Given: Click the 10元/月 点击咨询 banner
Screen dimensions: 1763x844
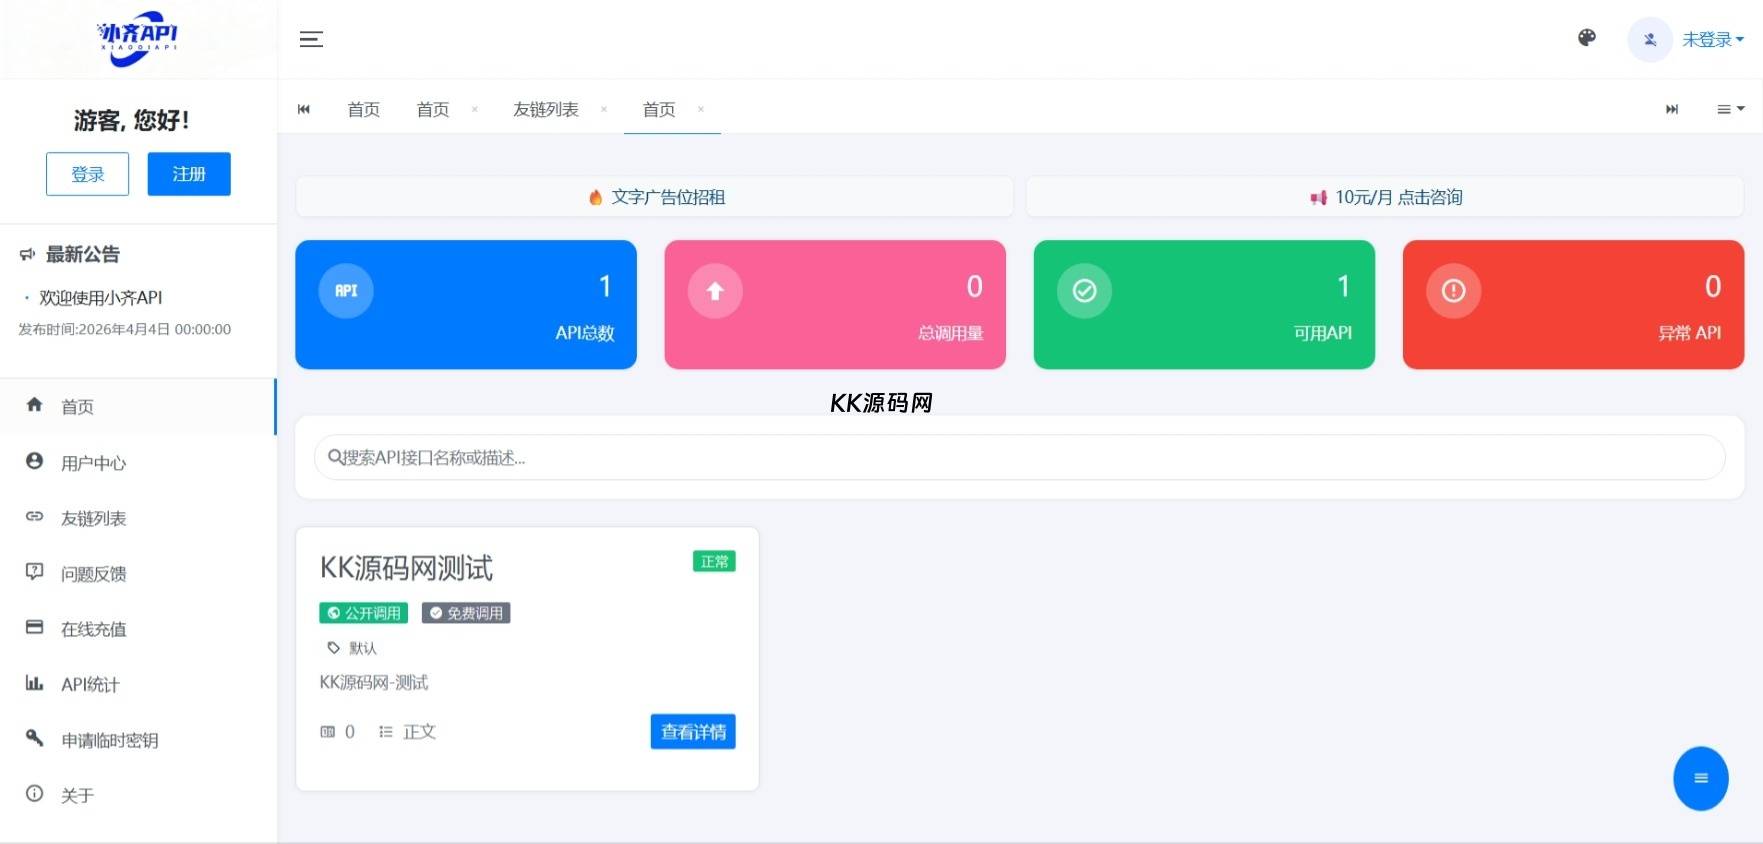Looking at the screenshot, I should click(x=1385, y=197).
